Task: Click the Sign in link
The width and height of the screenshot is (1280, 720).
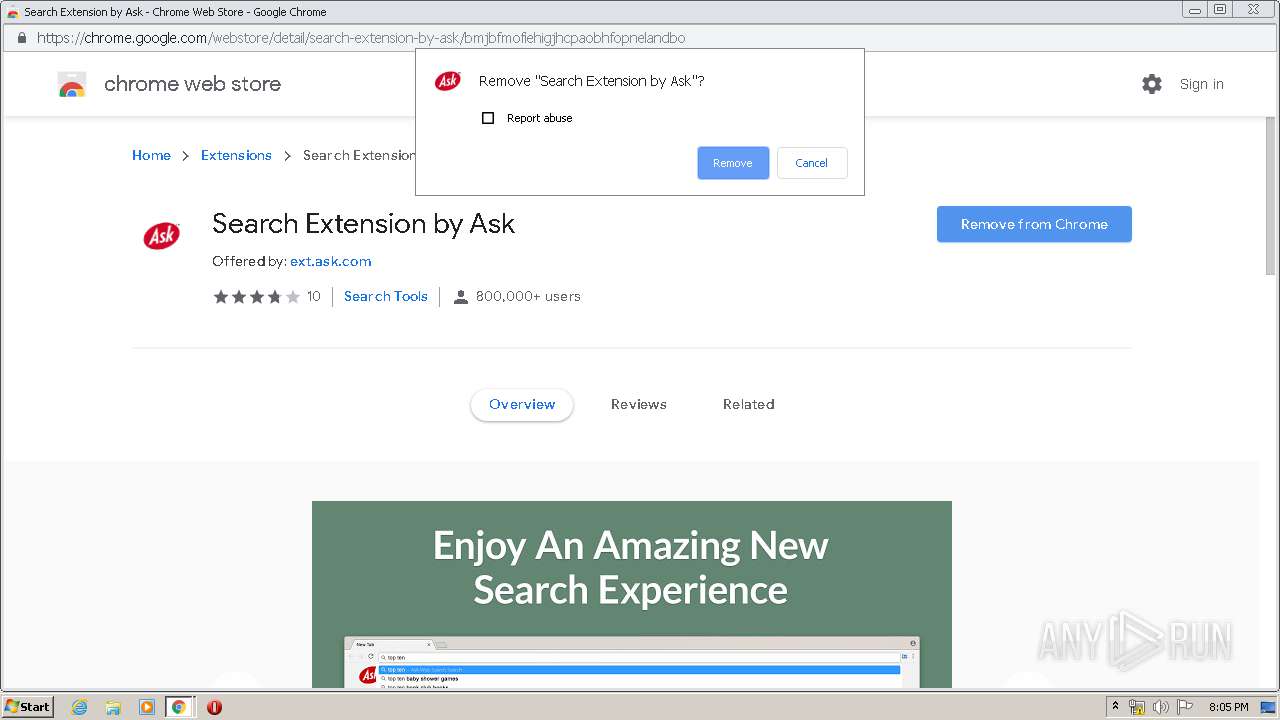Action: (x=1201, y=84)
